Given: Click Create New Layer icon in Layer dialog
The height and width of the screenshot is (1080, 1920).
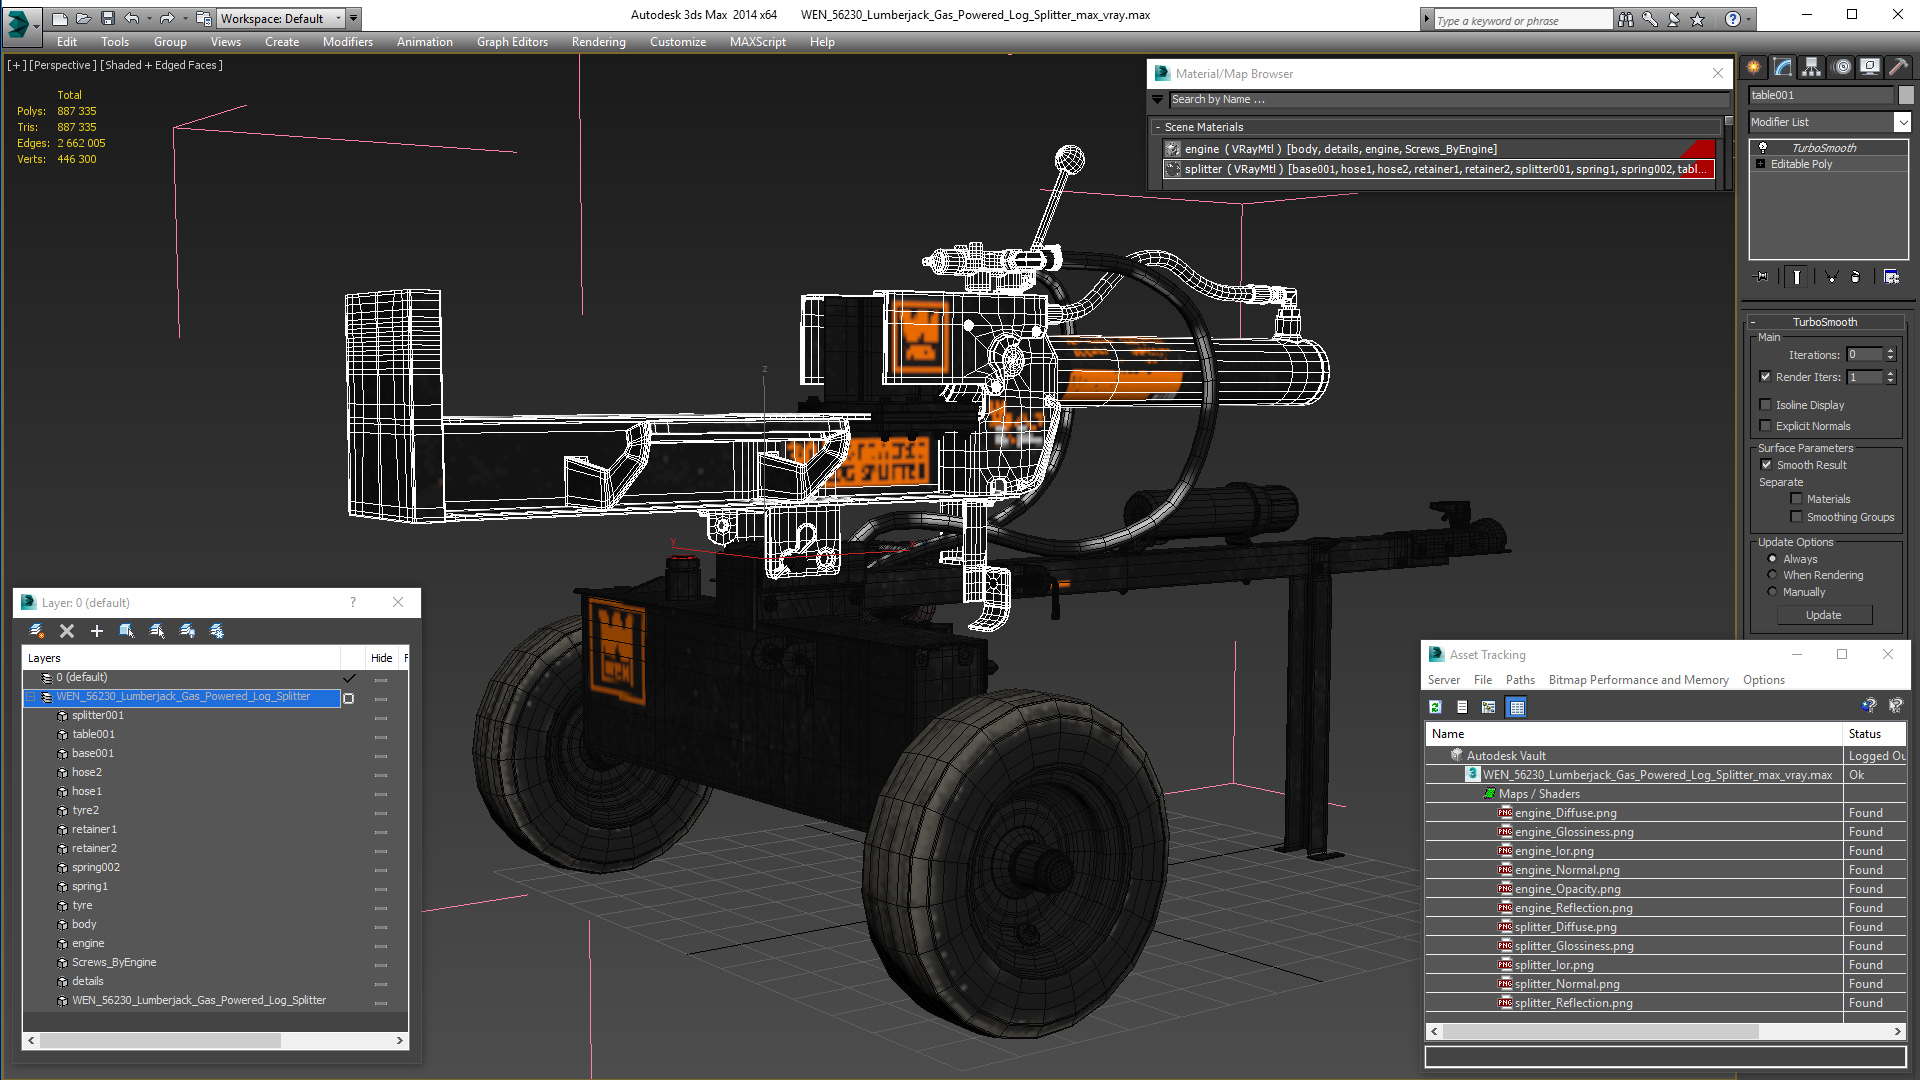Looking at the screenshot, I should click(37, 631).
